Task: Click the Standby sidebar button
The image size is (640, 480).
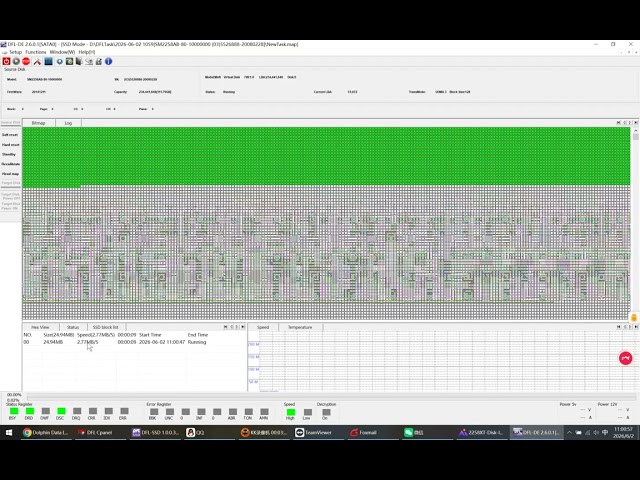Action: coord(10,154)
